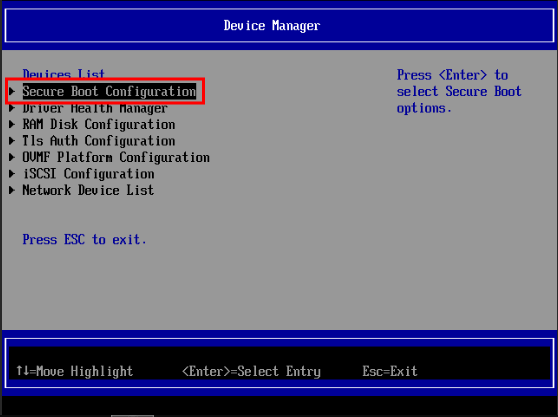The width and height of the screenshot is (558, 417).
Task: Click arrow beside iSCSI Configuration
Action: (x=12, y=173)
